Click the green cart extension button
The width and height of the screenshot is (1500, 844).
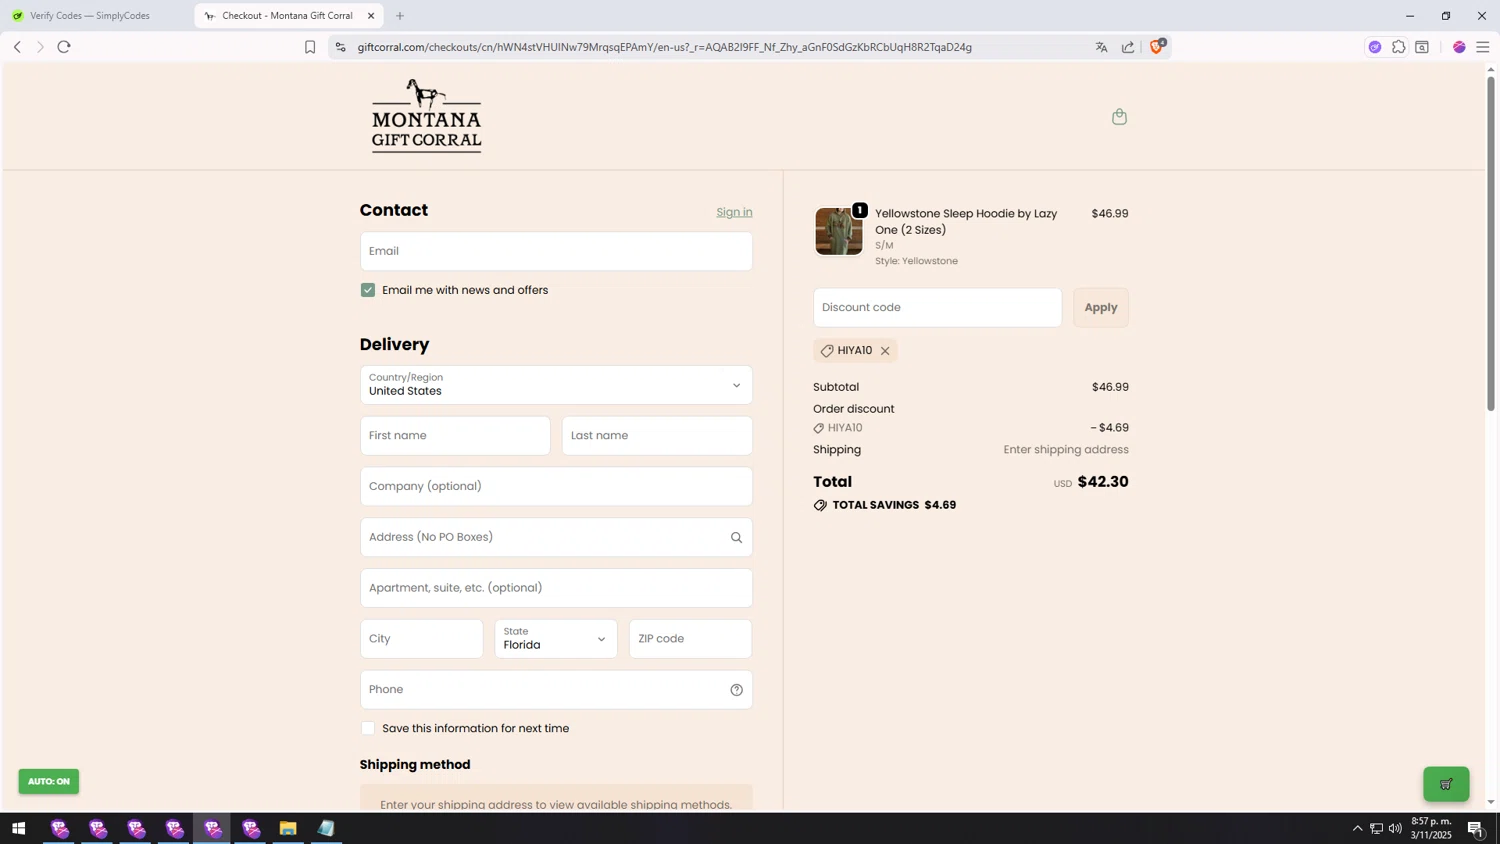[x=1446, y=784]
